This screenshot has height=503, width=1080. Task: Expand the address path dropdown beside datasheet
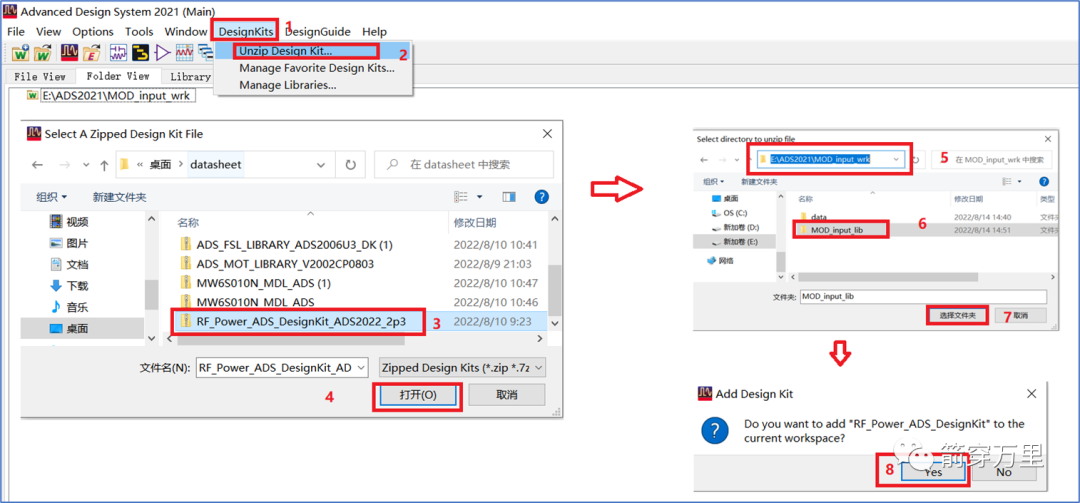pos(321,165)
